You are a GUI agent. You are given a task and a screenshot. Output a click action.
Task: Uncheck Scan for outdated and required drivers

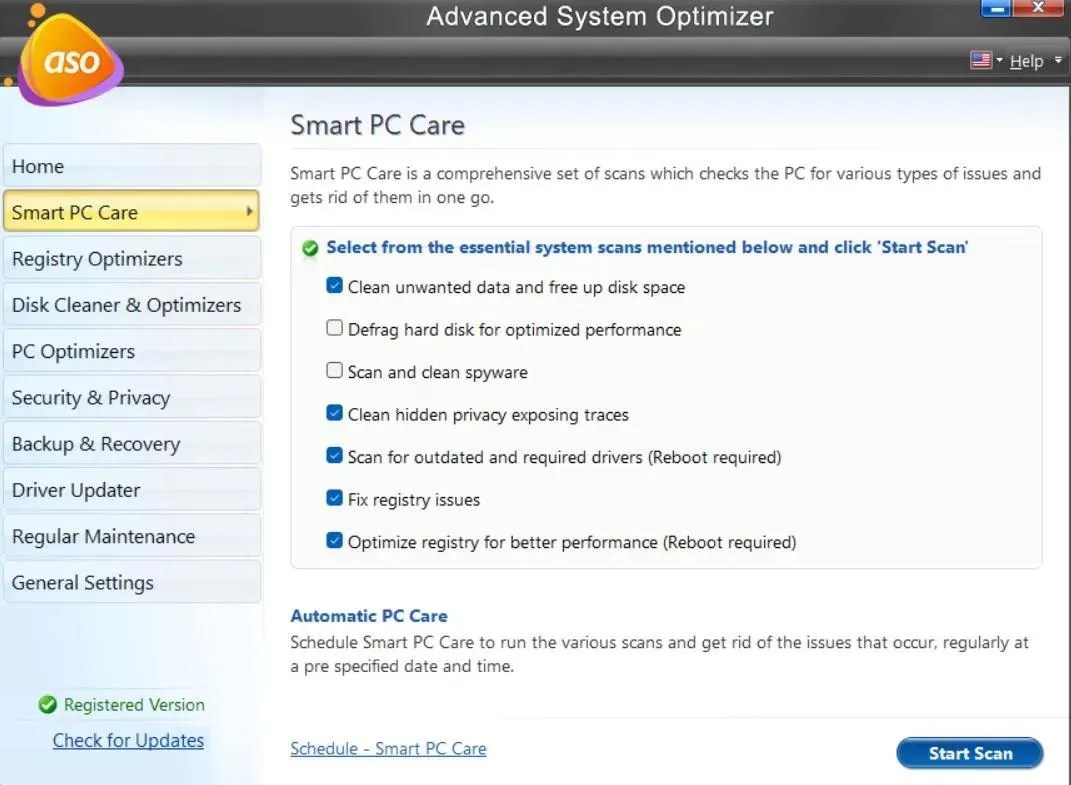tap(335, 456)
